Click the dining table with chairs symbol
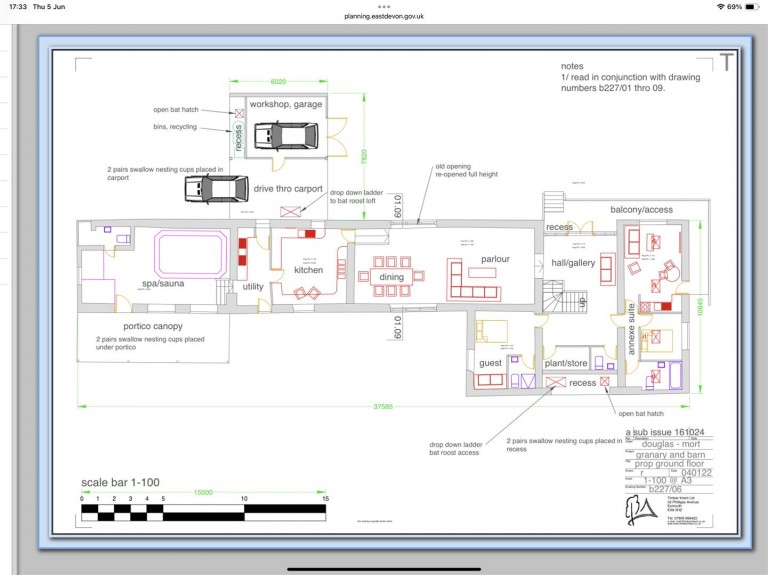This screenshot has height=575, width=768. click(x=391, y=276)
